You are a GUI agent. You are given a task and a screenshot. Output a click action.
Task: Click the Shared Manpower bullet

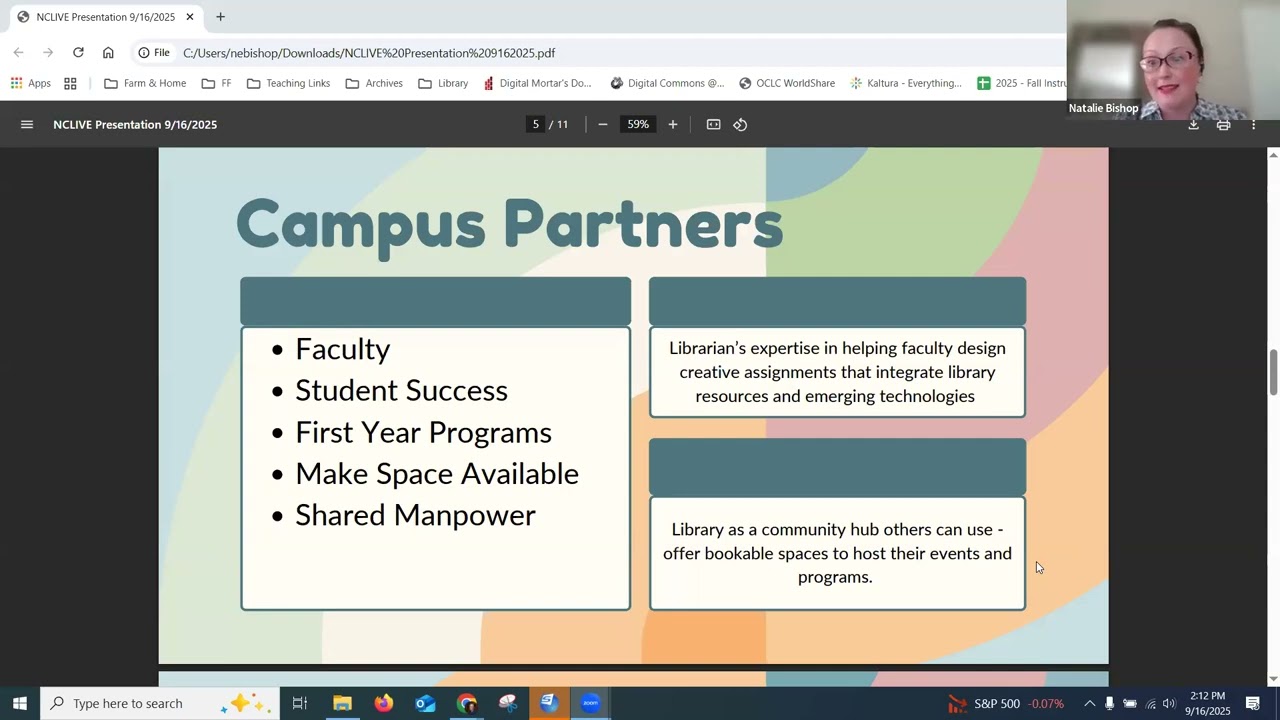415,516
